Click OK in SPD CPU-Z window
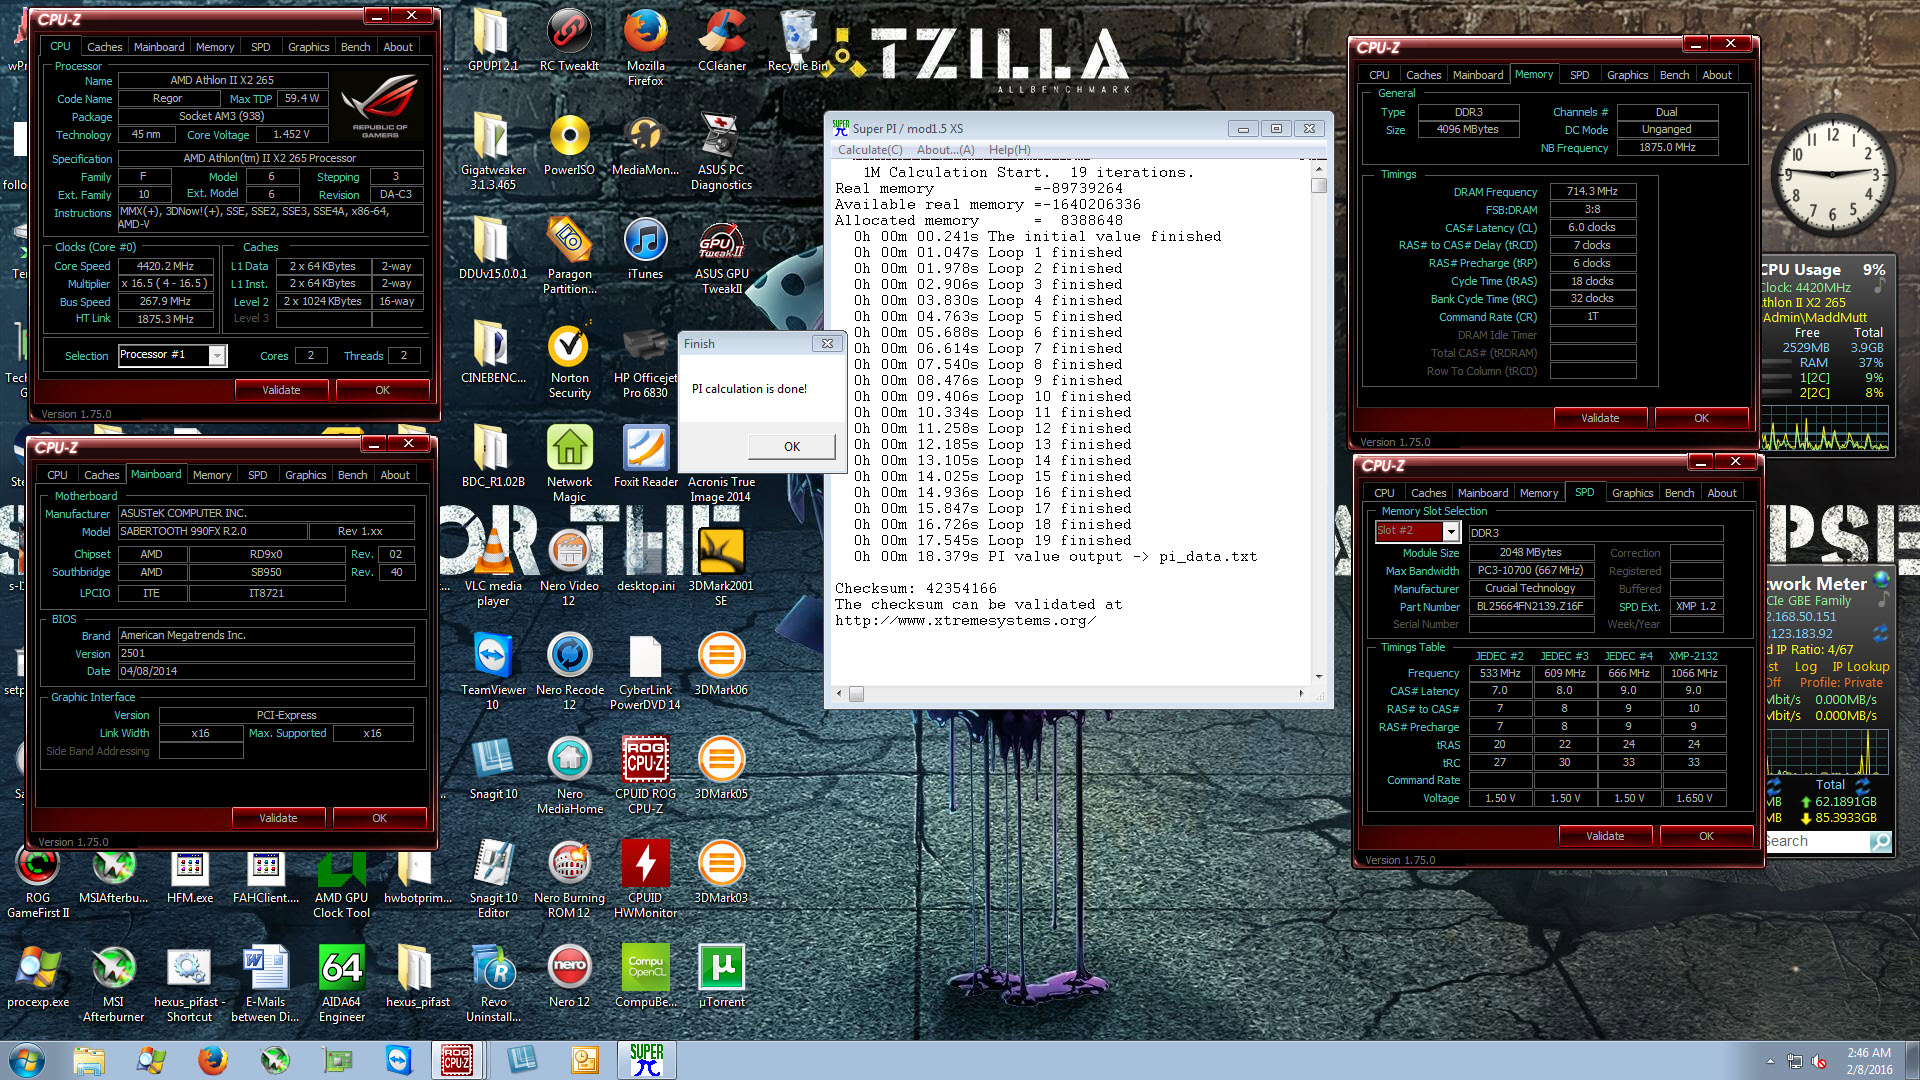This screenshot has width=1920, height=1080. coord(1705,836)
